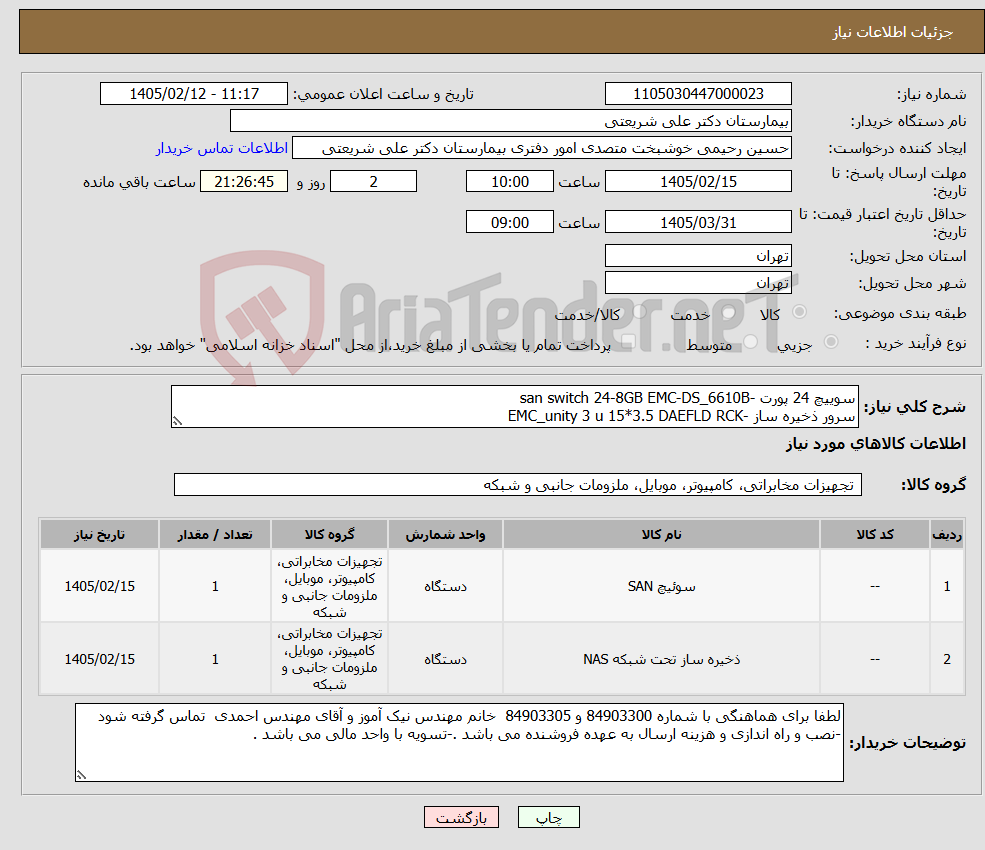The height and width of the screenshot is (850, 985).
Task: Click the نام کالا column header
Action: [x=661, y=534]
